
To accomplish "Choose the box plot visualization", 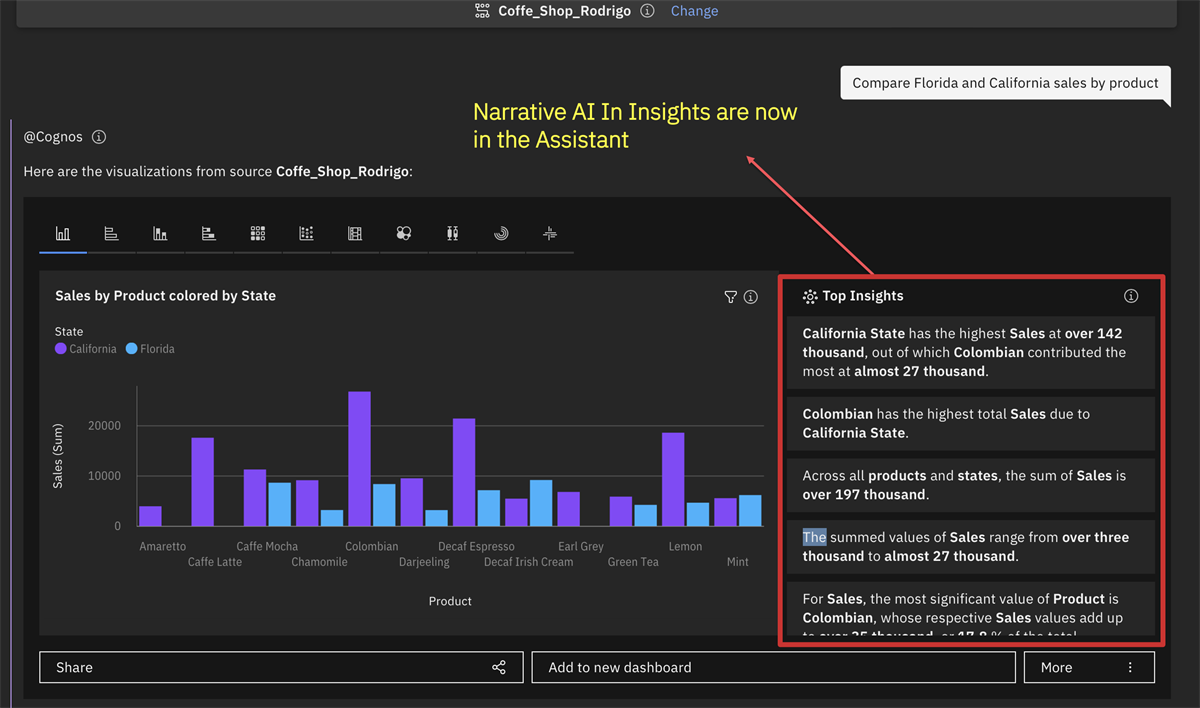I will click(x=451, y=233).
